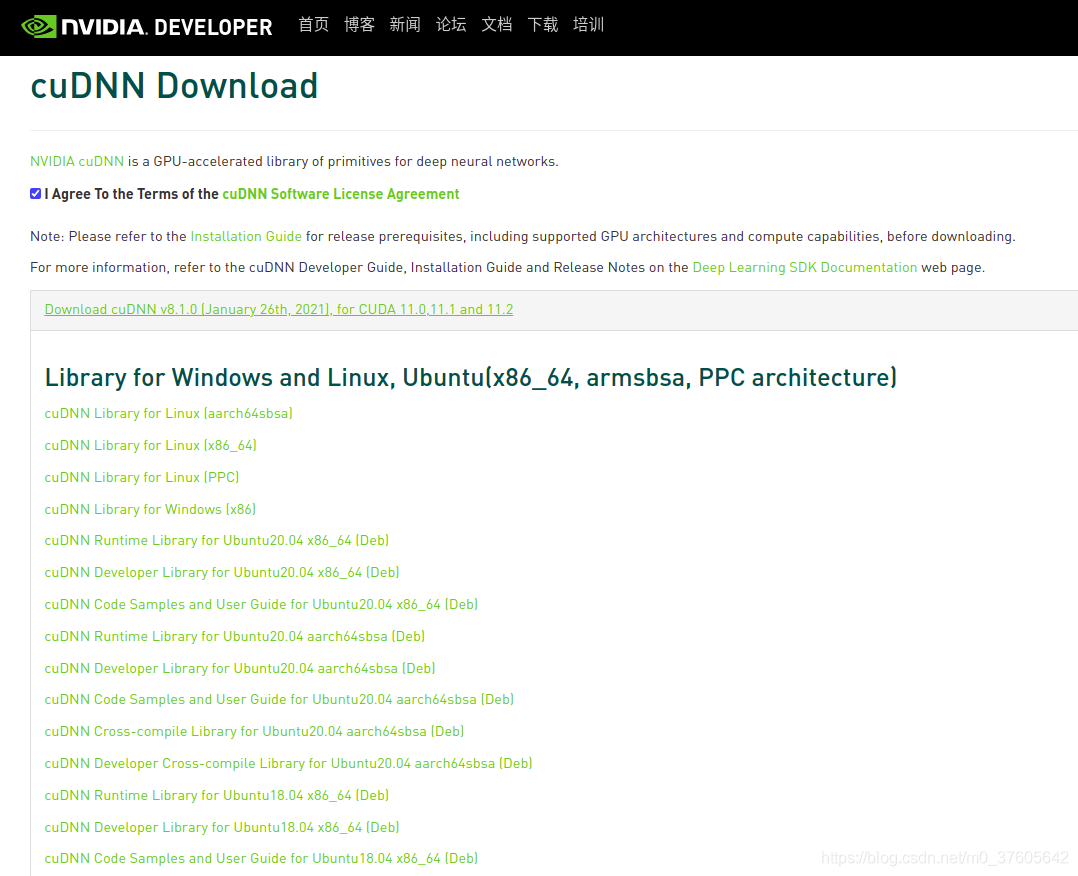Open the Installation Guide link

[x=246, y=237]
